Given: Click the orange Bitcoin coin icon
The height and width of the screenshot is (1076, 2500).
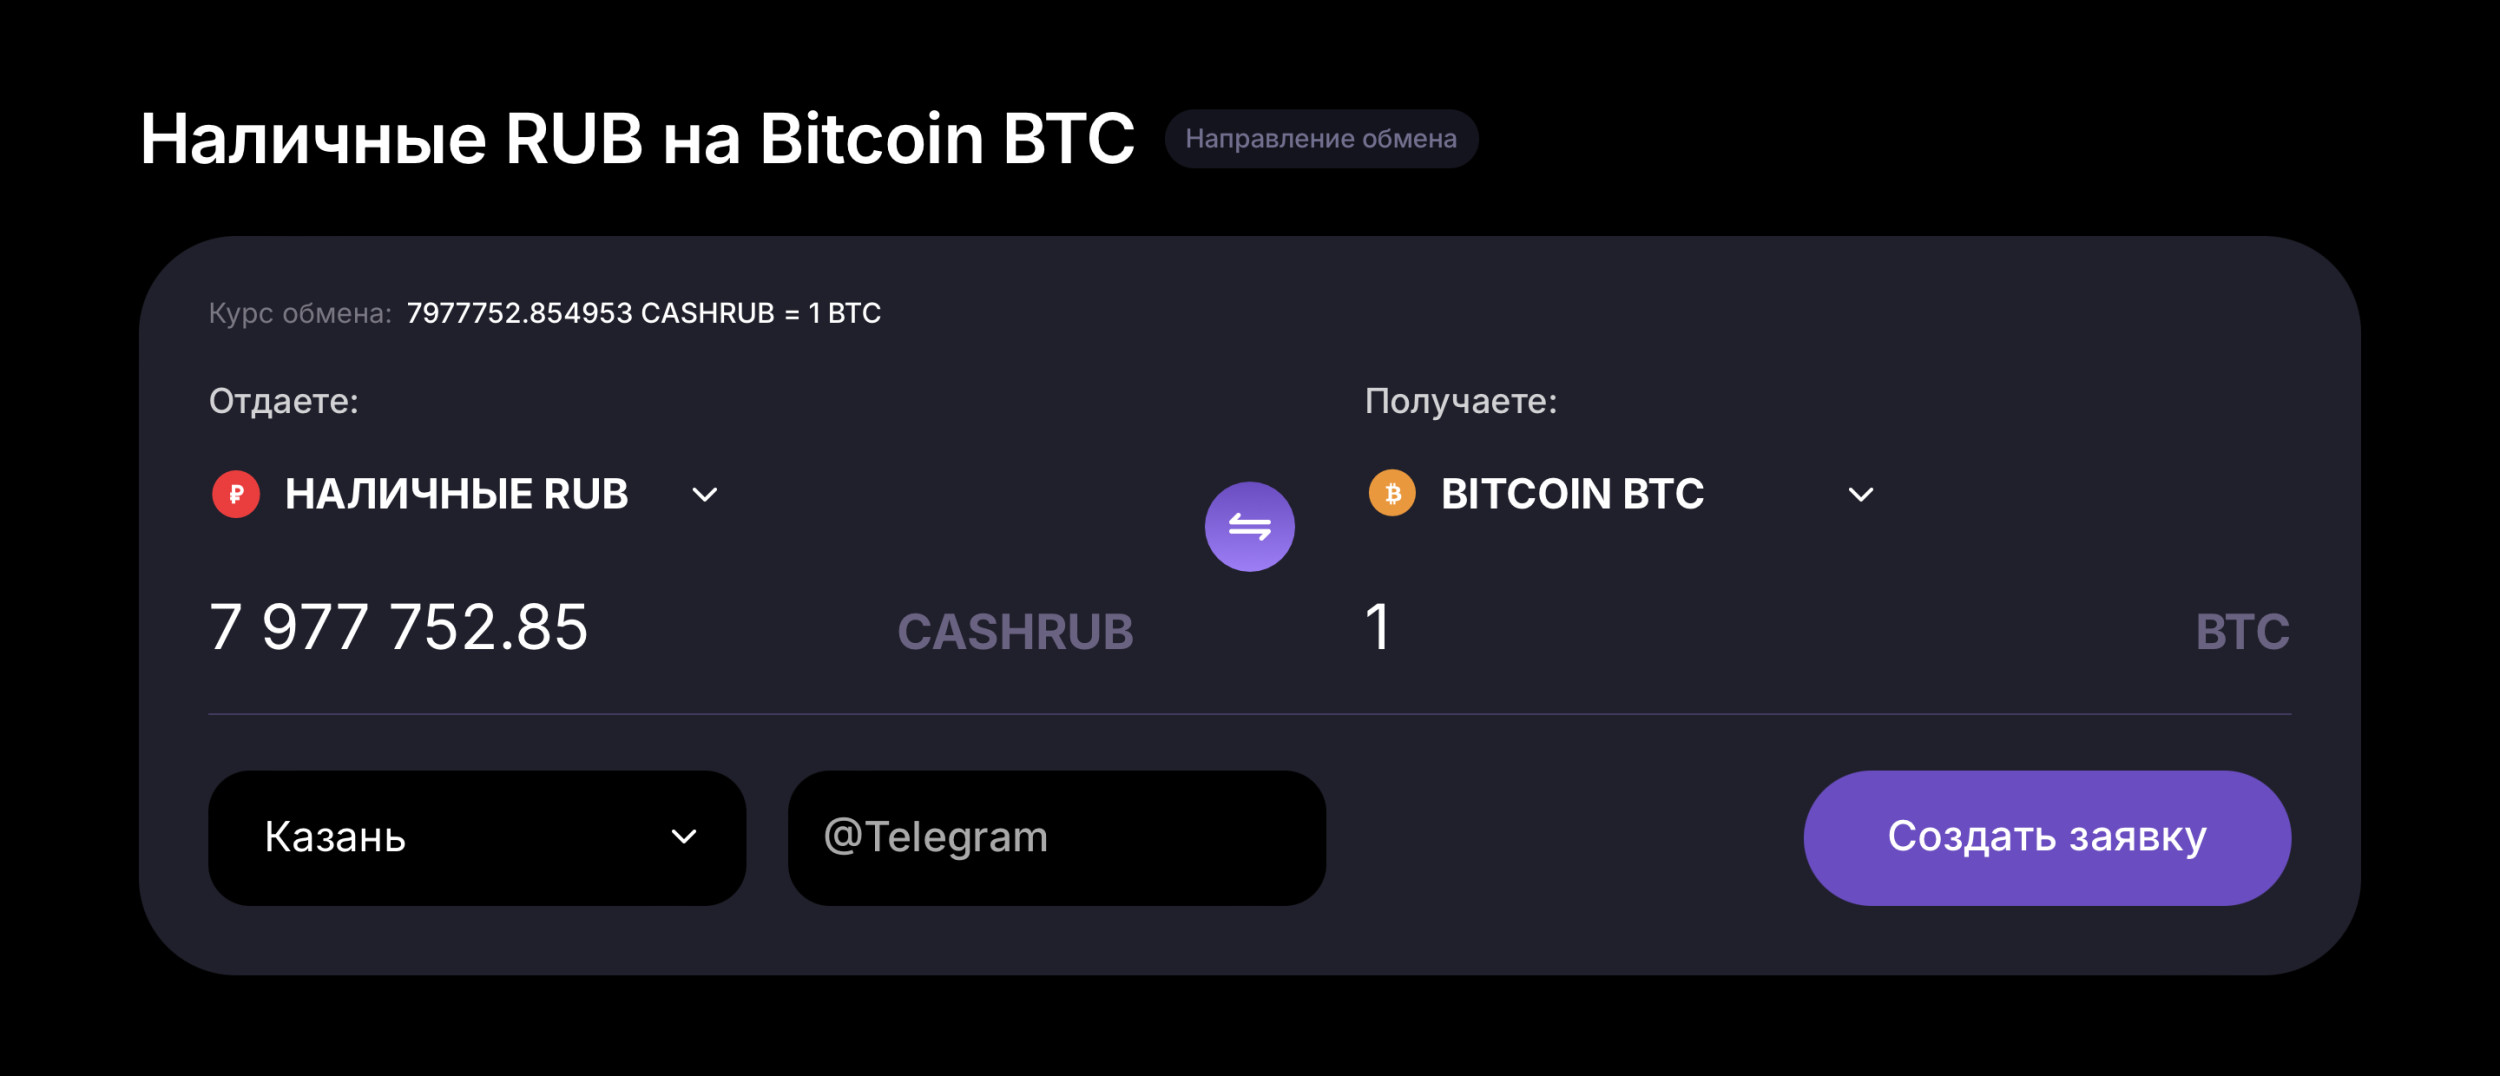Looking at the screenshot, I should click(x=1392, y=493).
